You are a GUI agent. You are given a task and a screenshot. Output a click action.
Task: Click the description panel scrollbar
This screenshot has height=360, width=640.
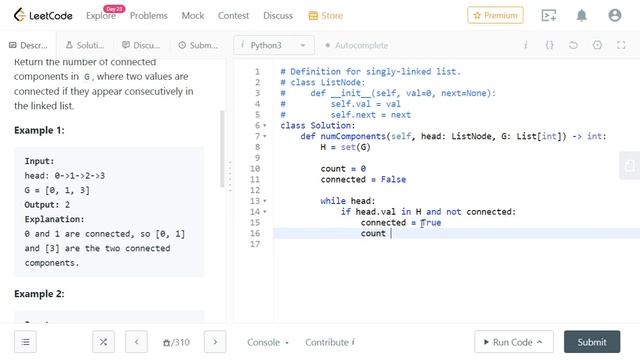tap(222, 149)
